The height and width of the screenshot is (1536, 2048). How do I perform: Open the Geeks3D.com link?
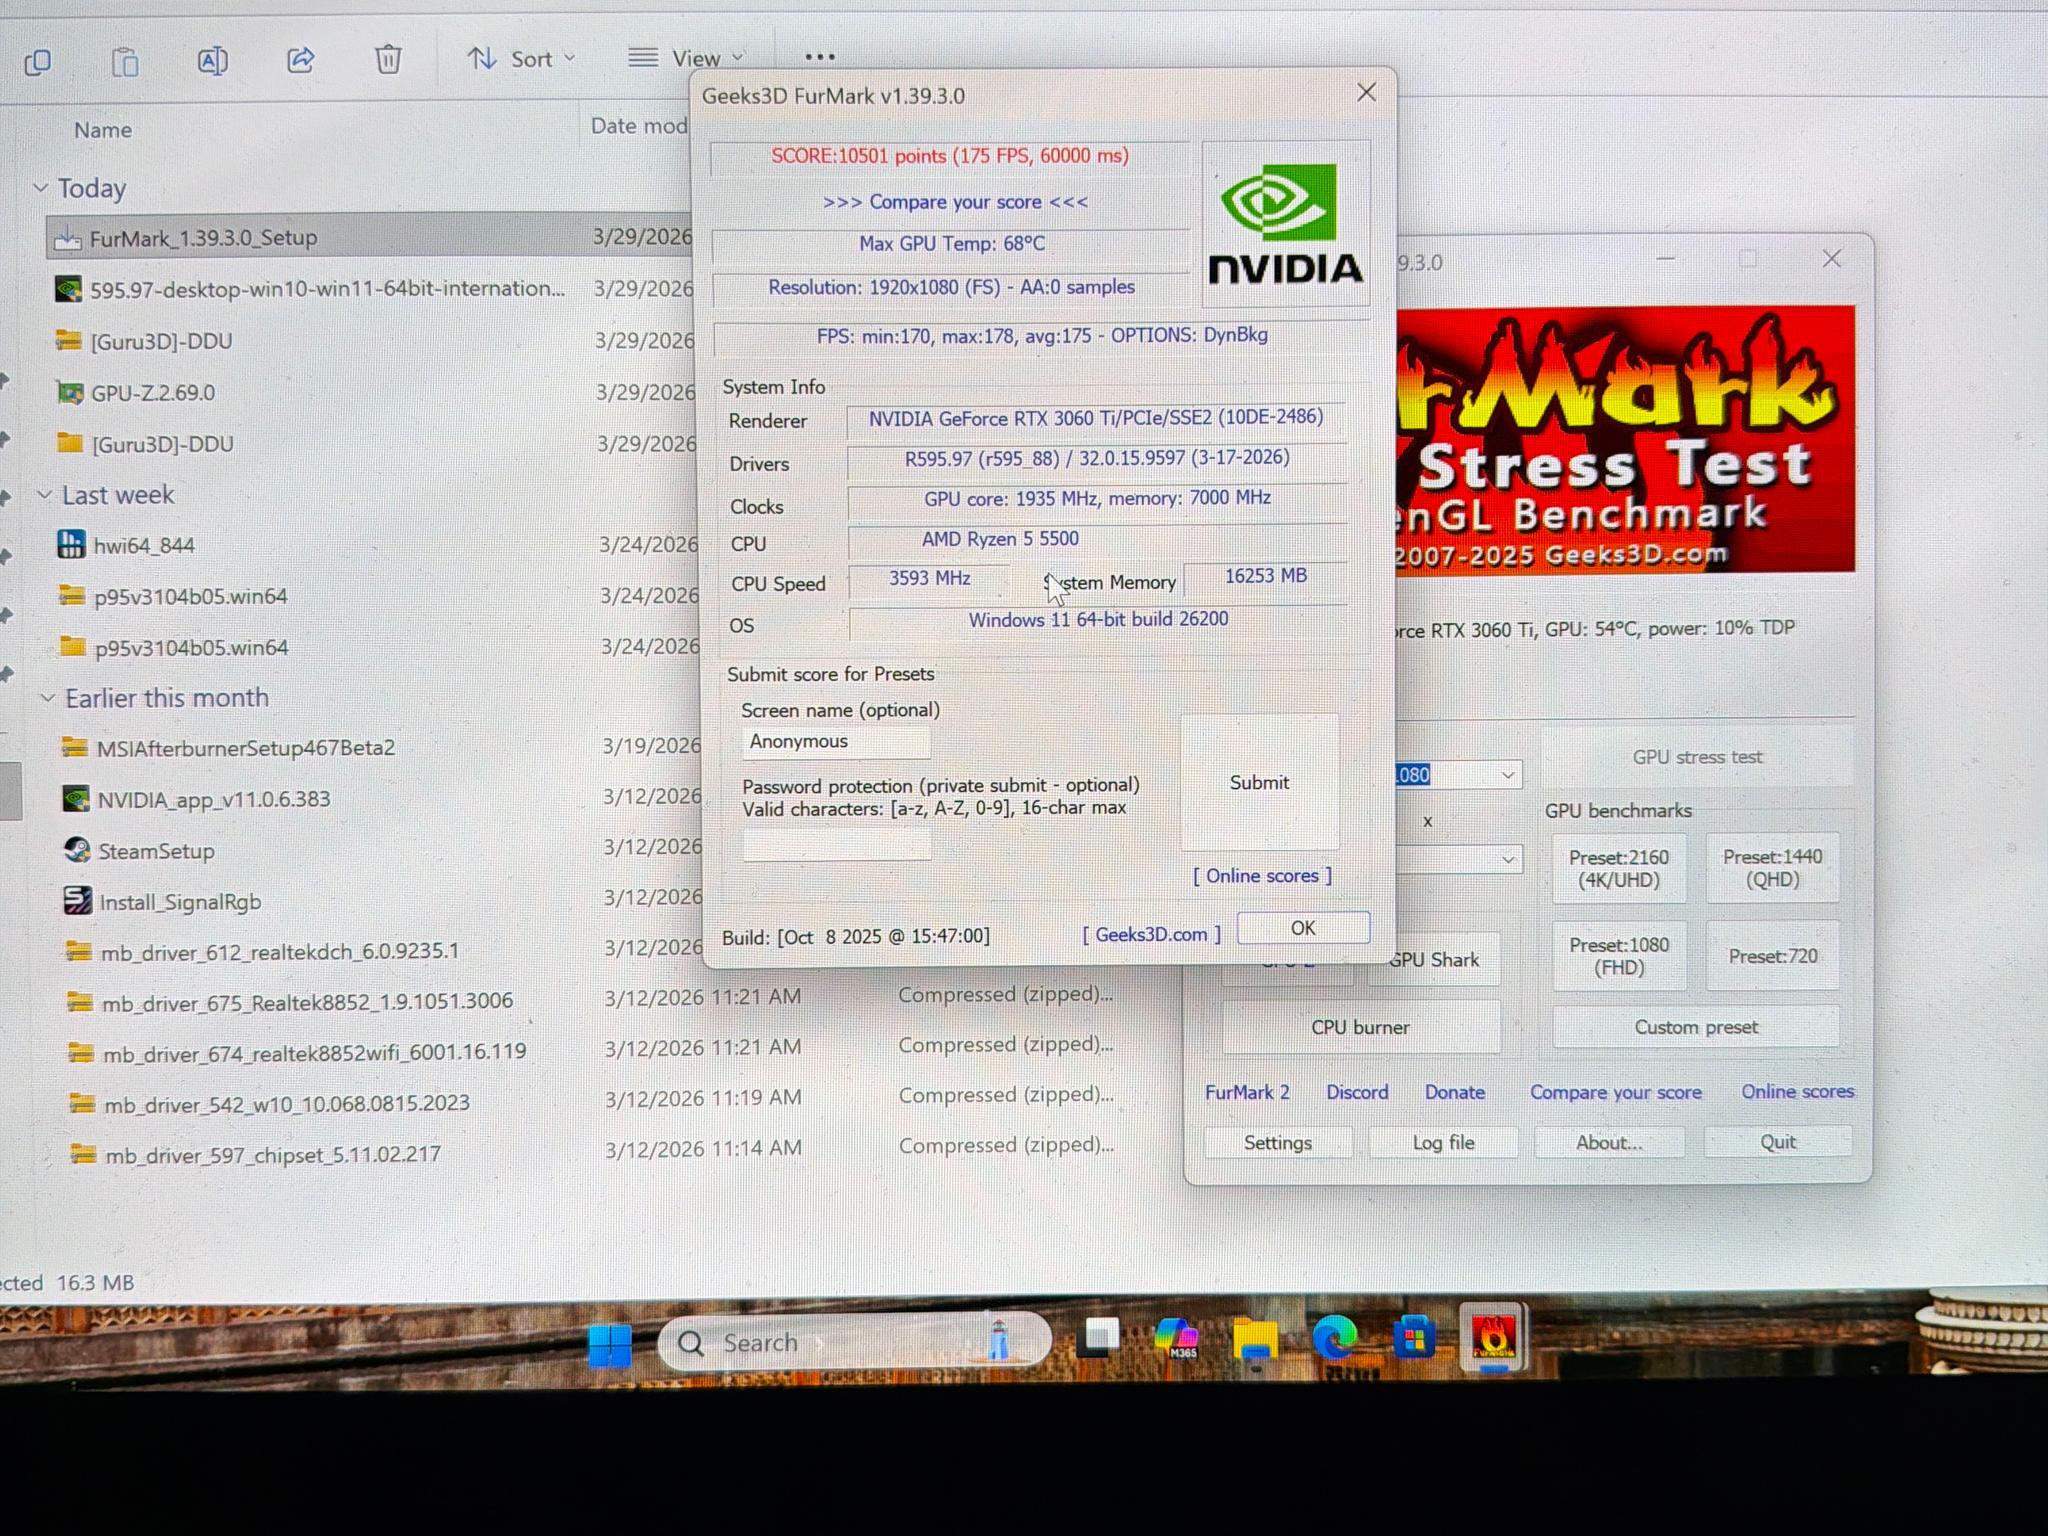[x=1151, y=934]
